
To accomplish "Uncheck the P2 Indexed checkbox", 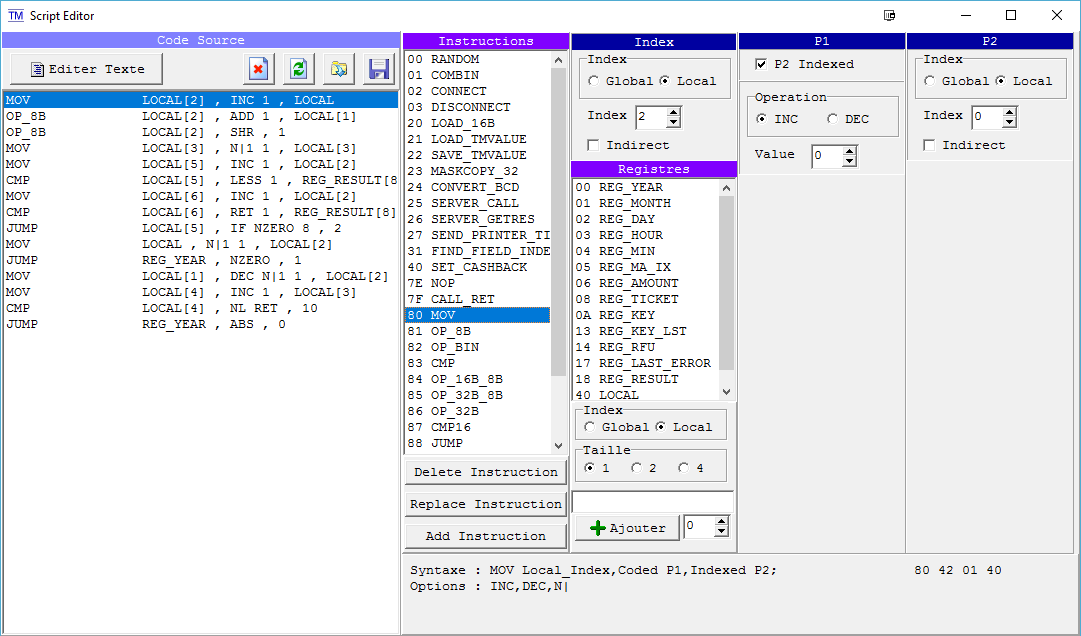I will (762, 64).
